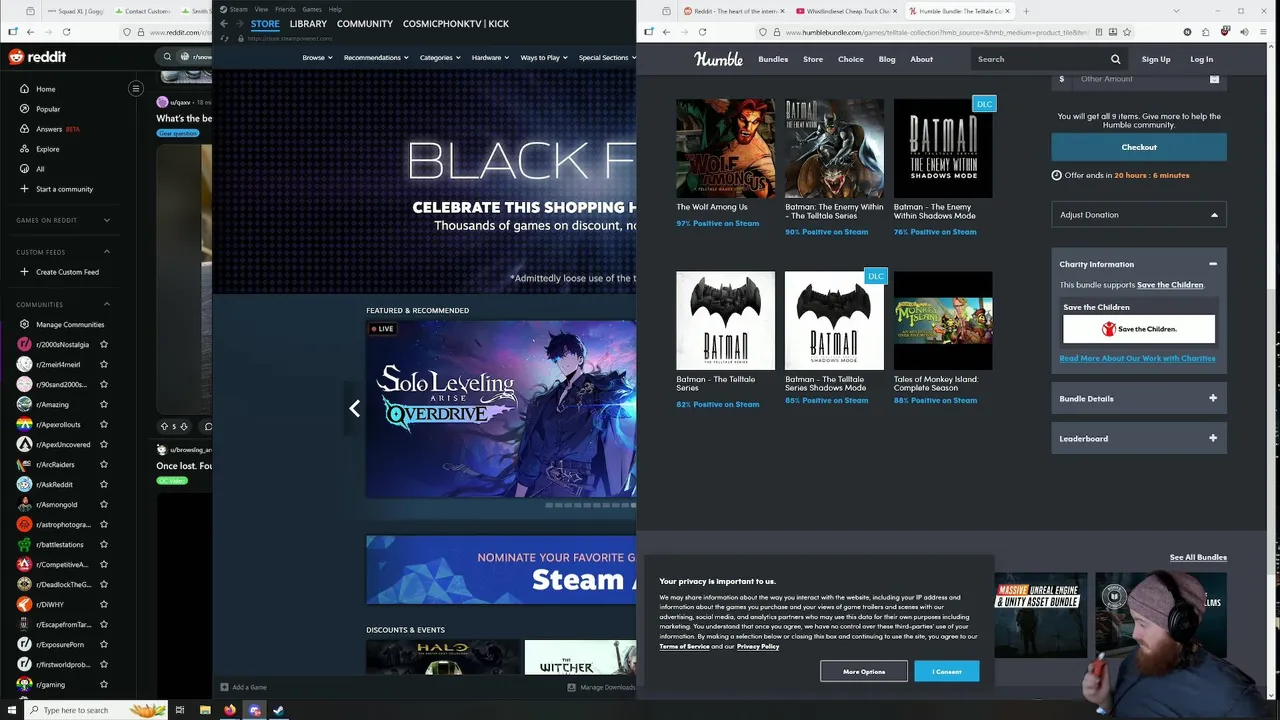Favorite r/2000sNostalgia with the star
Screen dimensions: 1280x720
[103, 344]
